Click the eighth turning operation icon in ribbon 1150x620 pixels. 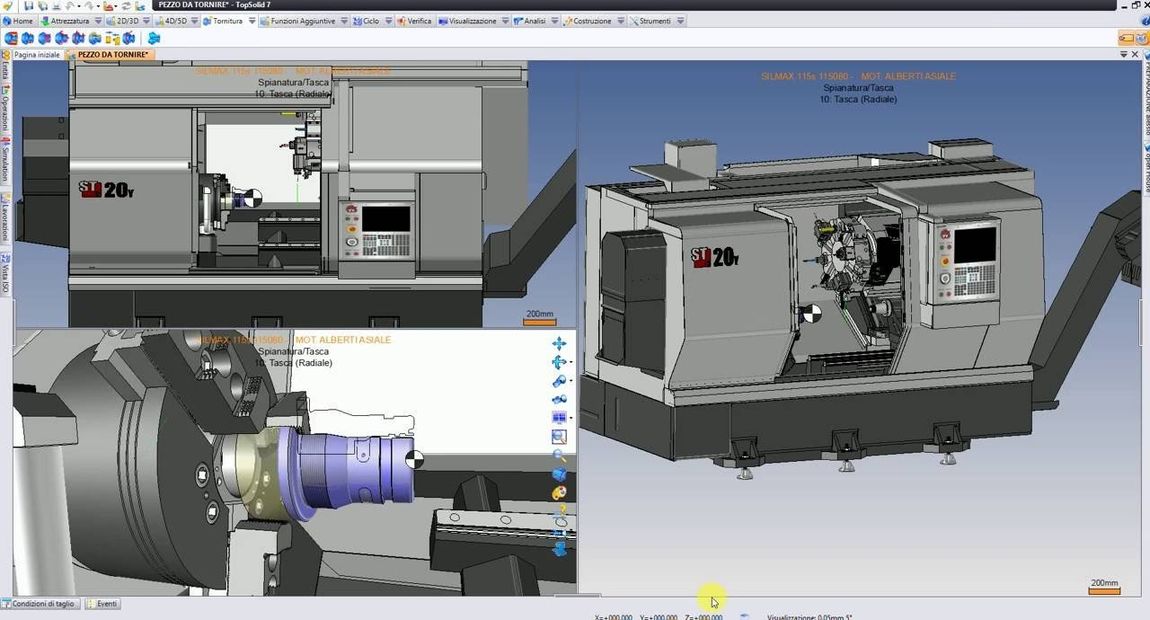[x=130, y=38]
